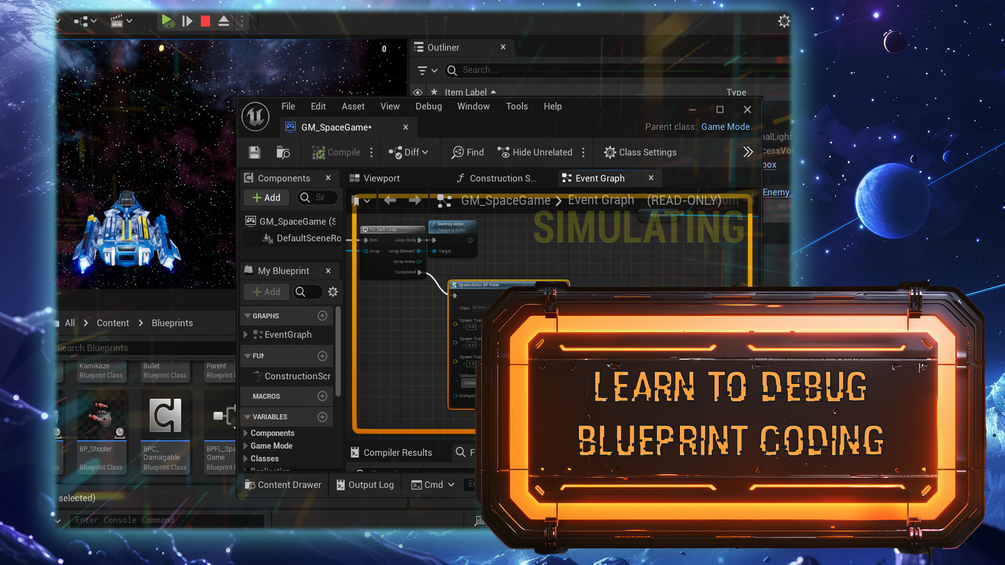Switch to the Viewport tab

(x=374, y=178)
